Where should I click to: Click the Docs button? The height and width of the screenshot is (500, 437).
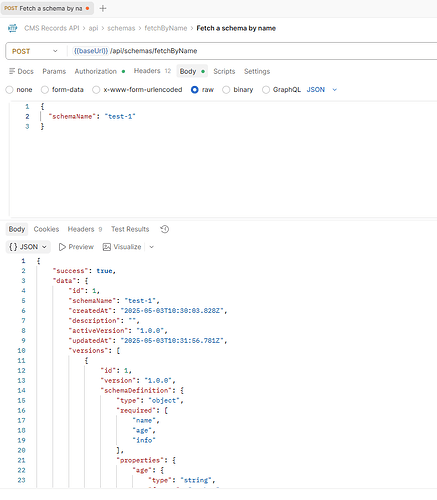tap(21, 71)
